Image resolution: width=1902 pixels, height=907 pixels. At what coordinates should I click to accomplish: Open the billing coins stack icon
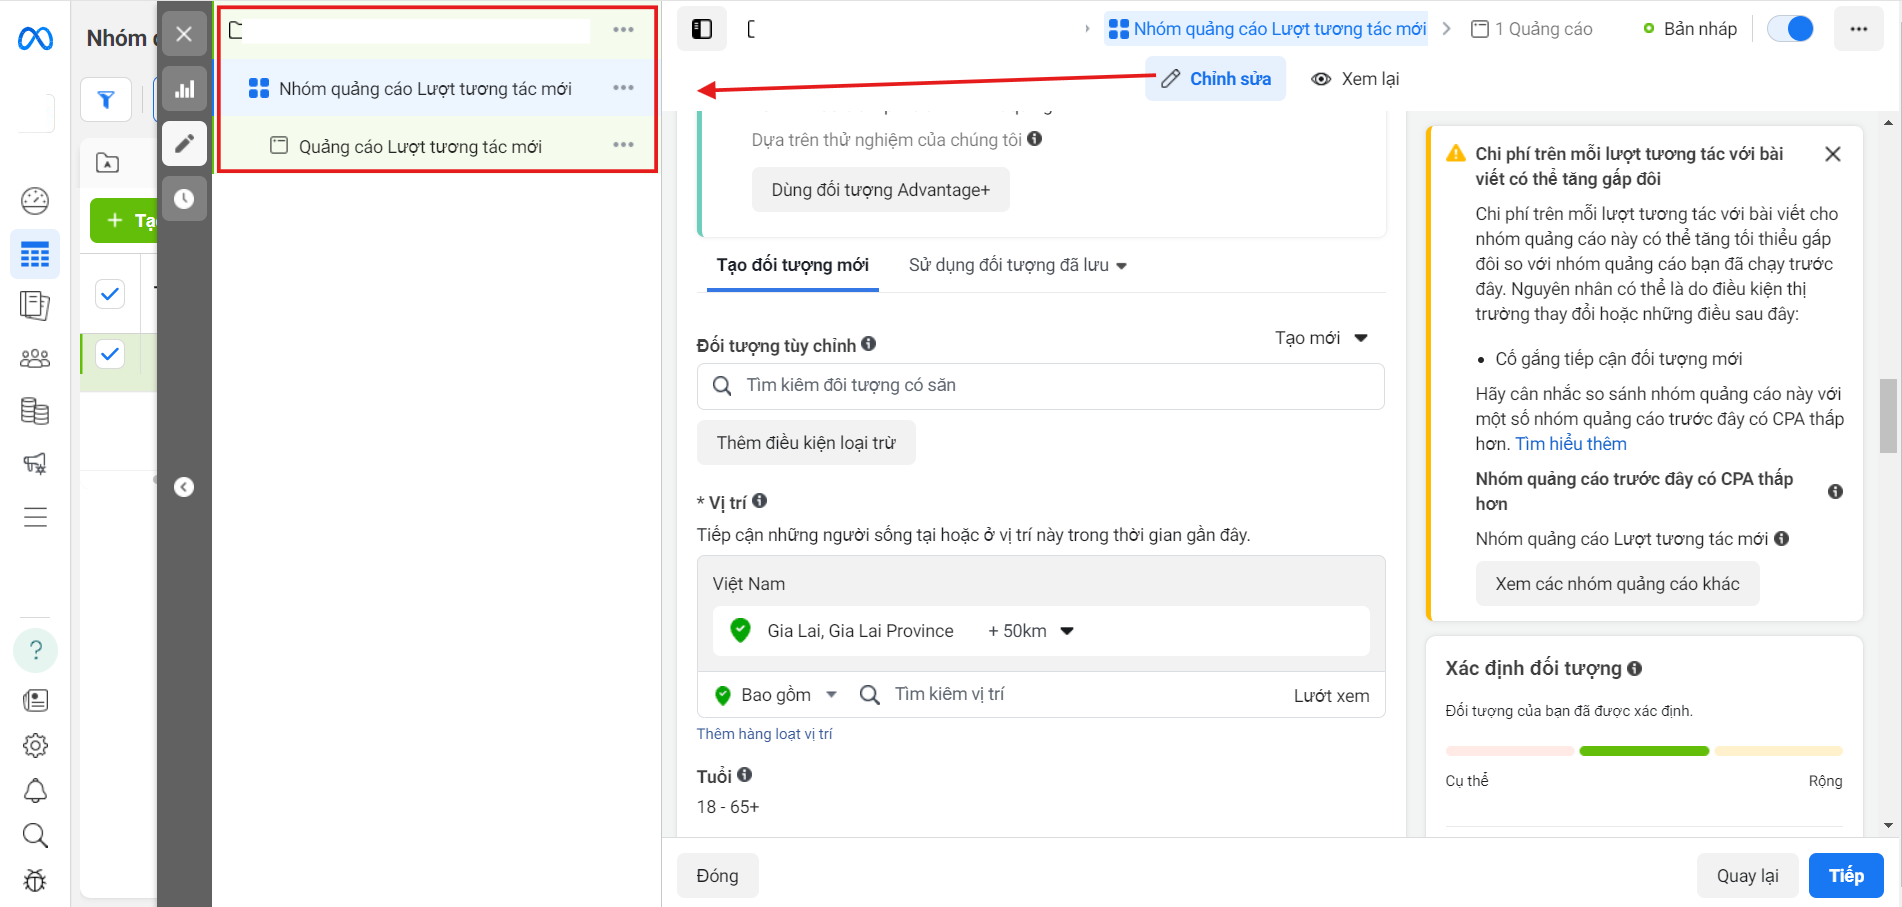point(35,411)
